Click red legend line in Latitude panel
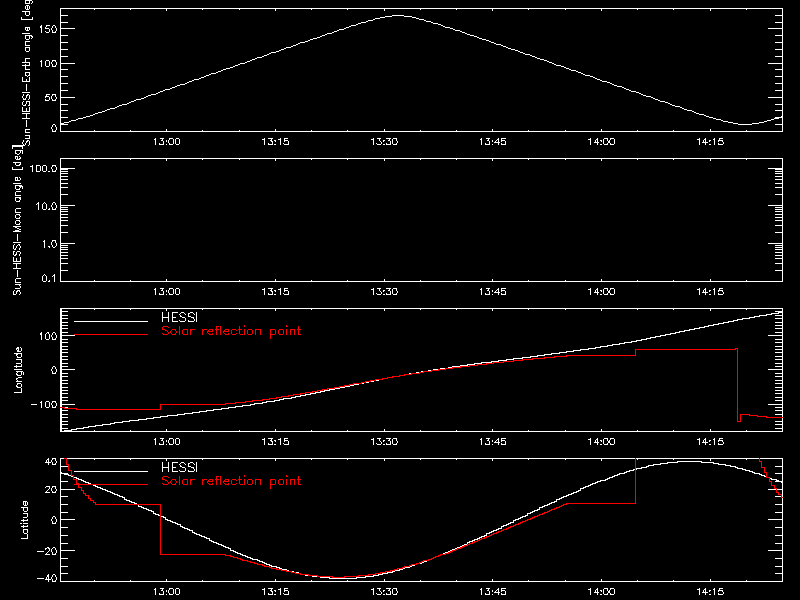Screen dimensions: 800x600 (x=111, y=485)
